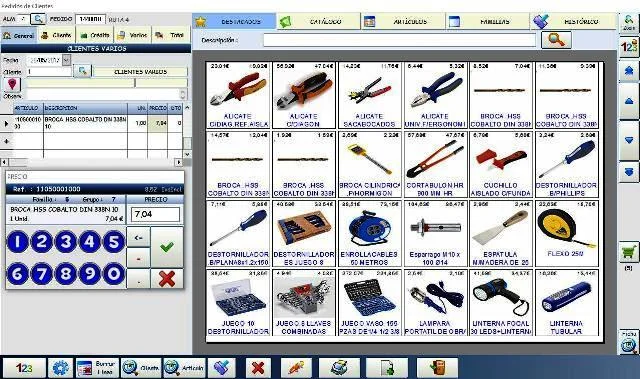Open the Crédito tab
The width and height of the screenshot is (640, 379).
95,35
